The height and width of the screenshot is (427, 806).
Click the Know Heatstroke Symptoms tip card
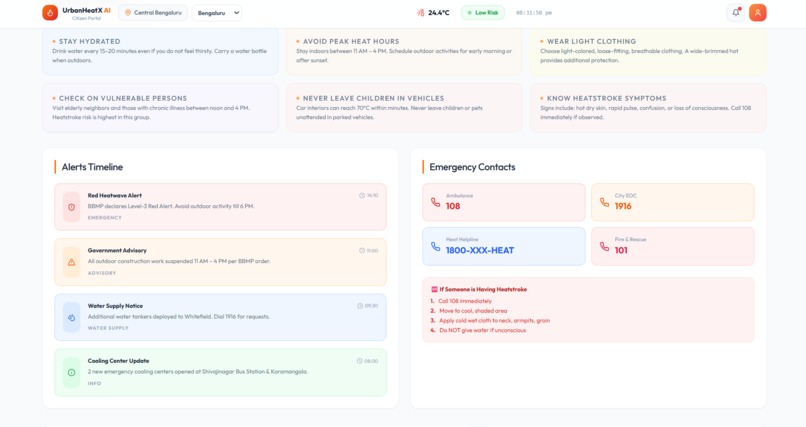pos(648,108)
